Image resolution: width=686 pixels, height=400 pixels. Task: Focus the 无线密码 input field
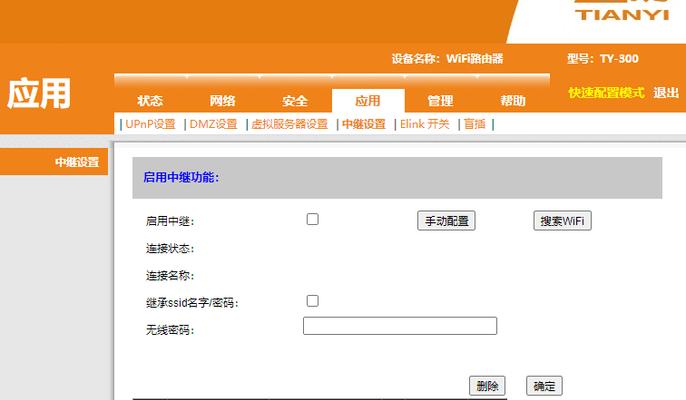tap(400, 326)
